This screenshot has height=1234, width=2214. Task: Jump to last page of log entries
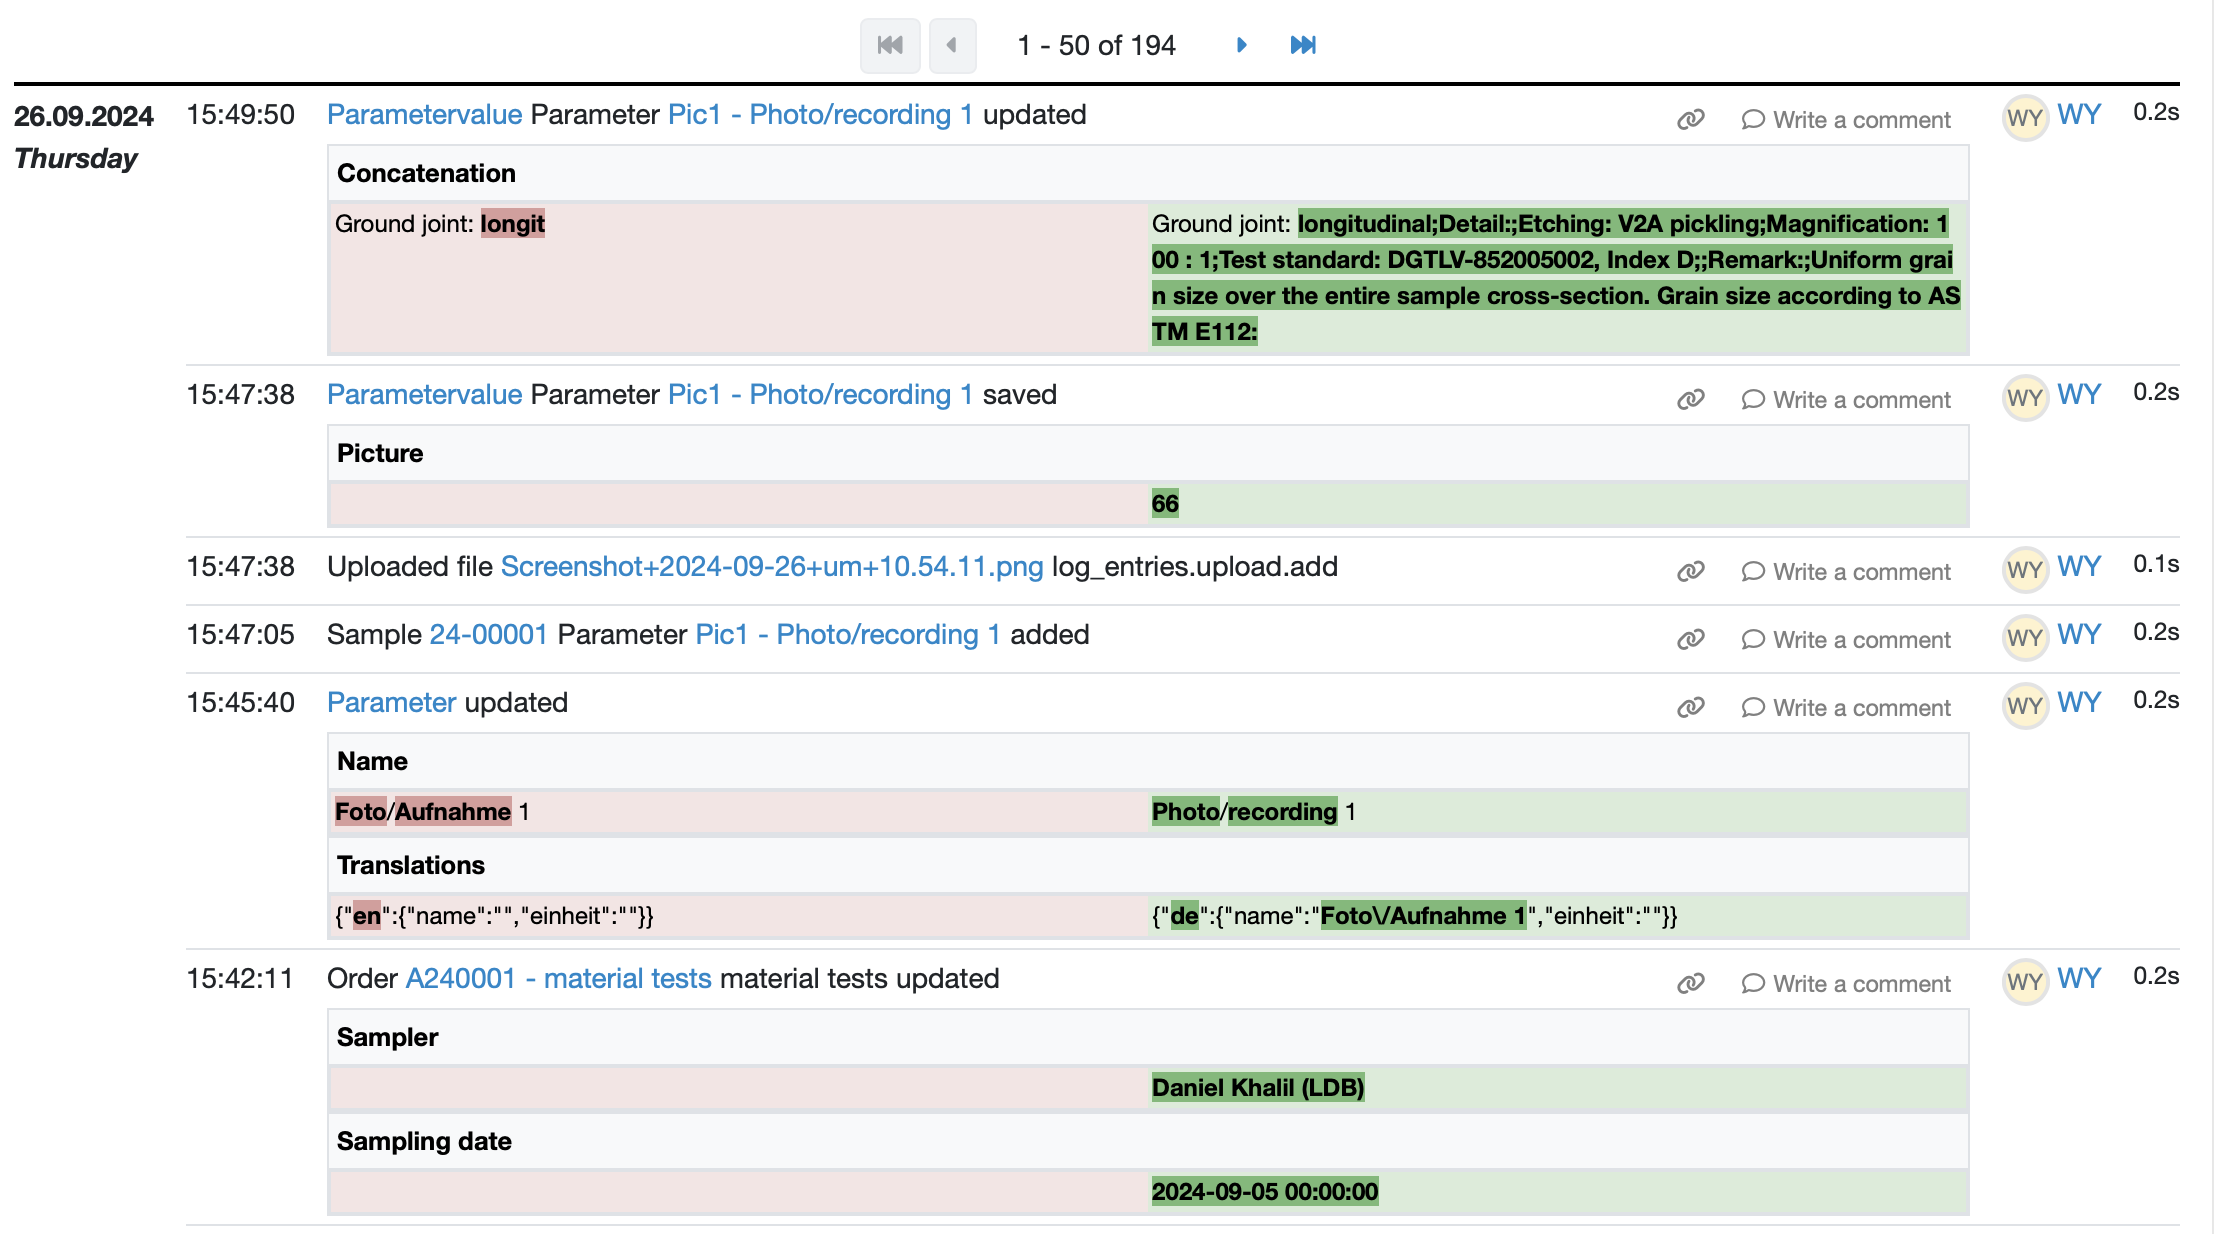1302,45
